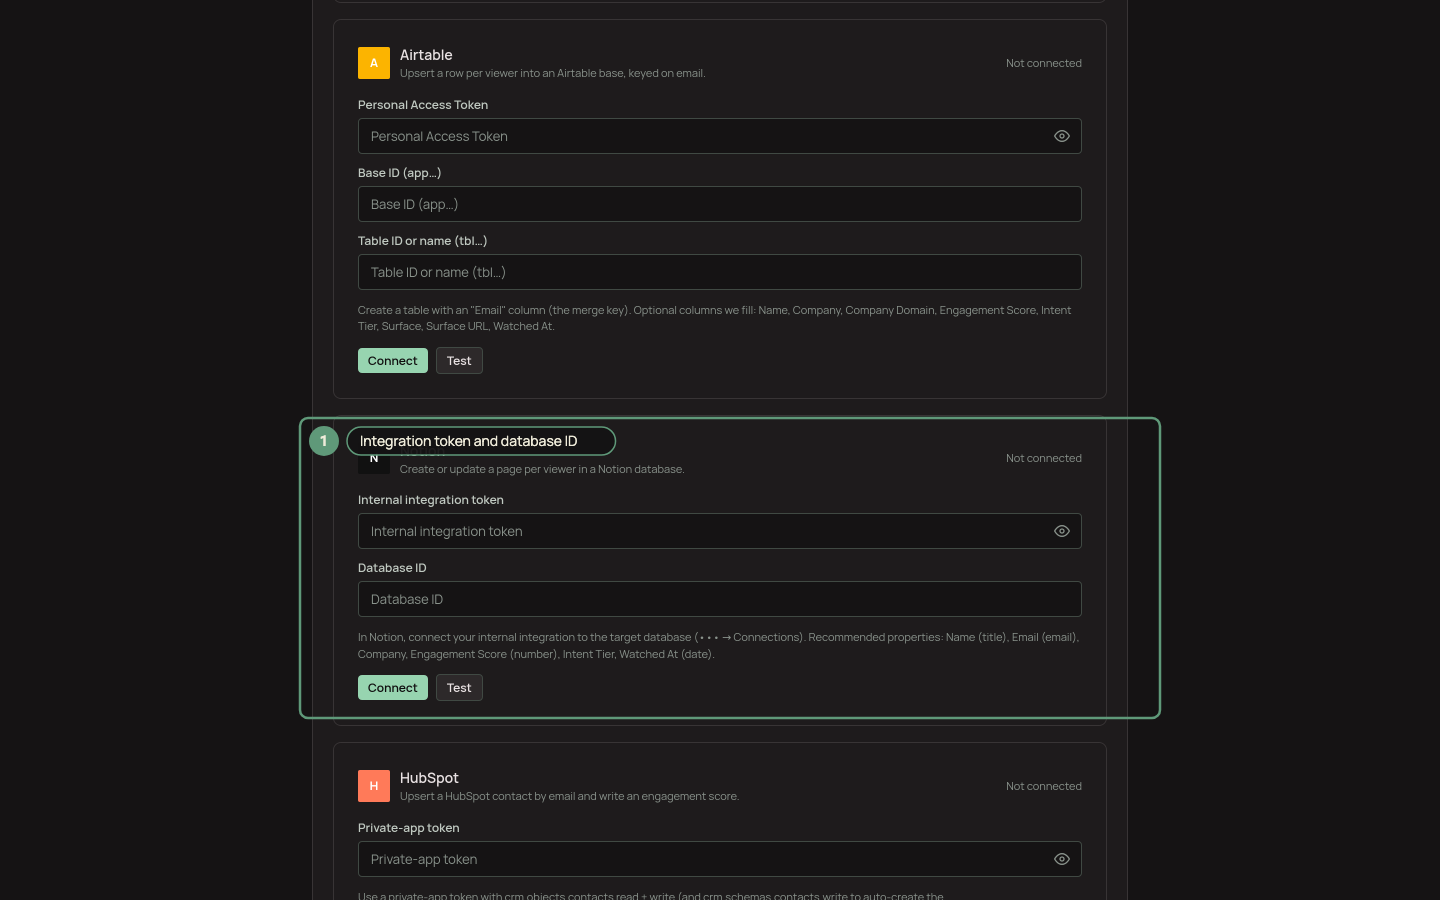This screenshot has width=1440, height=900.
Task: Click 'Upsert a HubSpot contact' description
Action: point(569,796)
